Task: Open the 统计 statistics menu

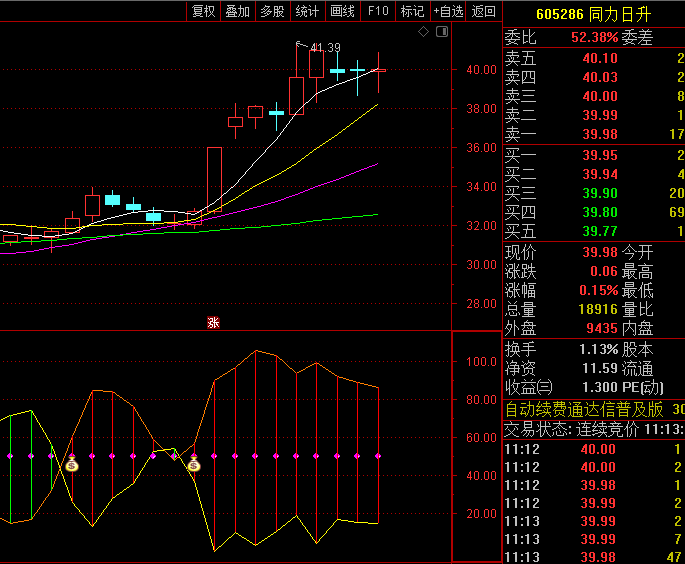Action: (307, 11)
